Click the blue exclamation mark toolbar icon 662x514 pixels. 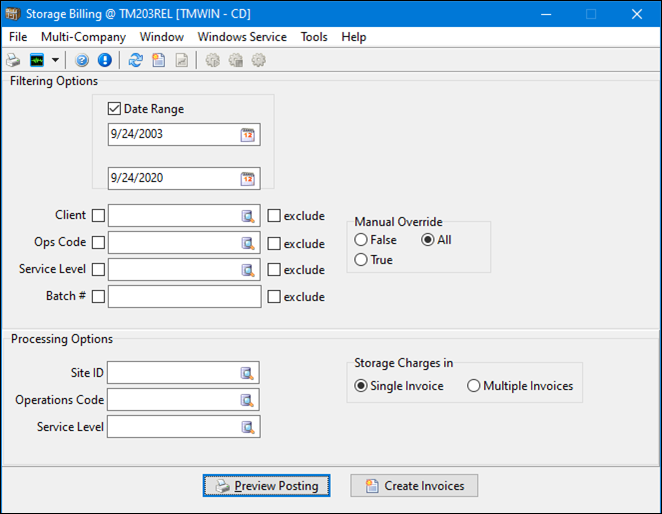(x=105, y=61)
